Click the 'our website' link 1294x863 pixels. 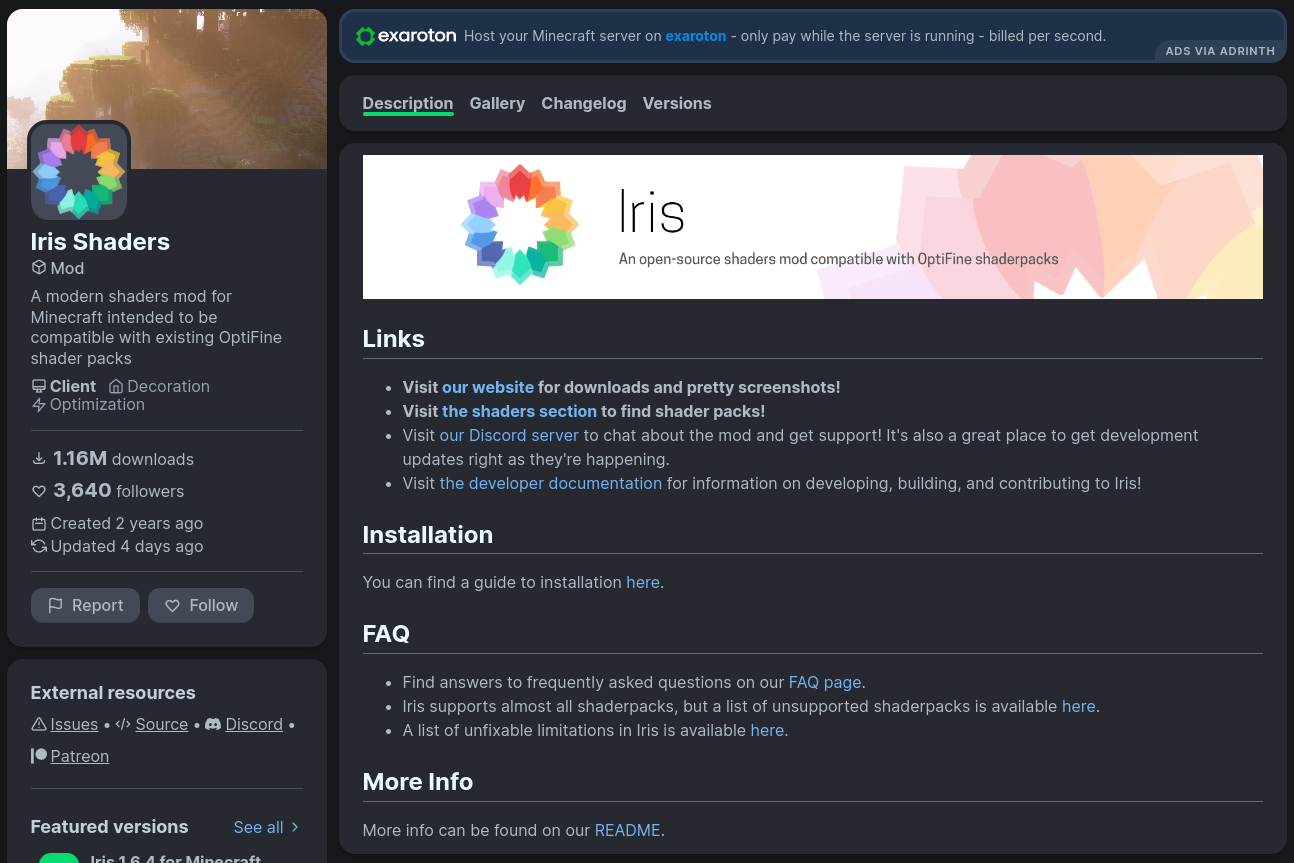pos(488,387)
